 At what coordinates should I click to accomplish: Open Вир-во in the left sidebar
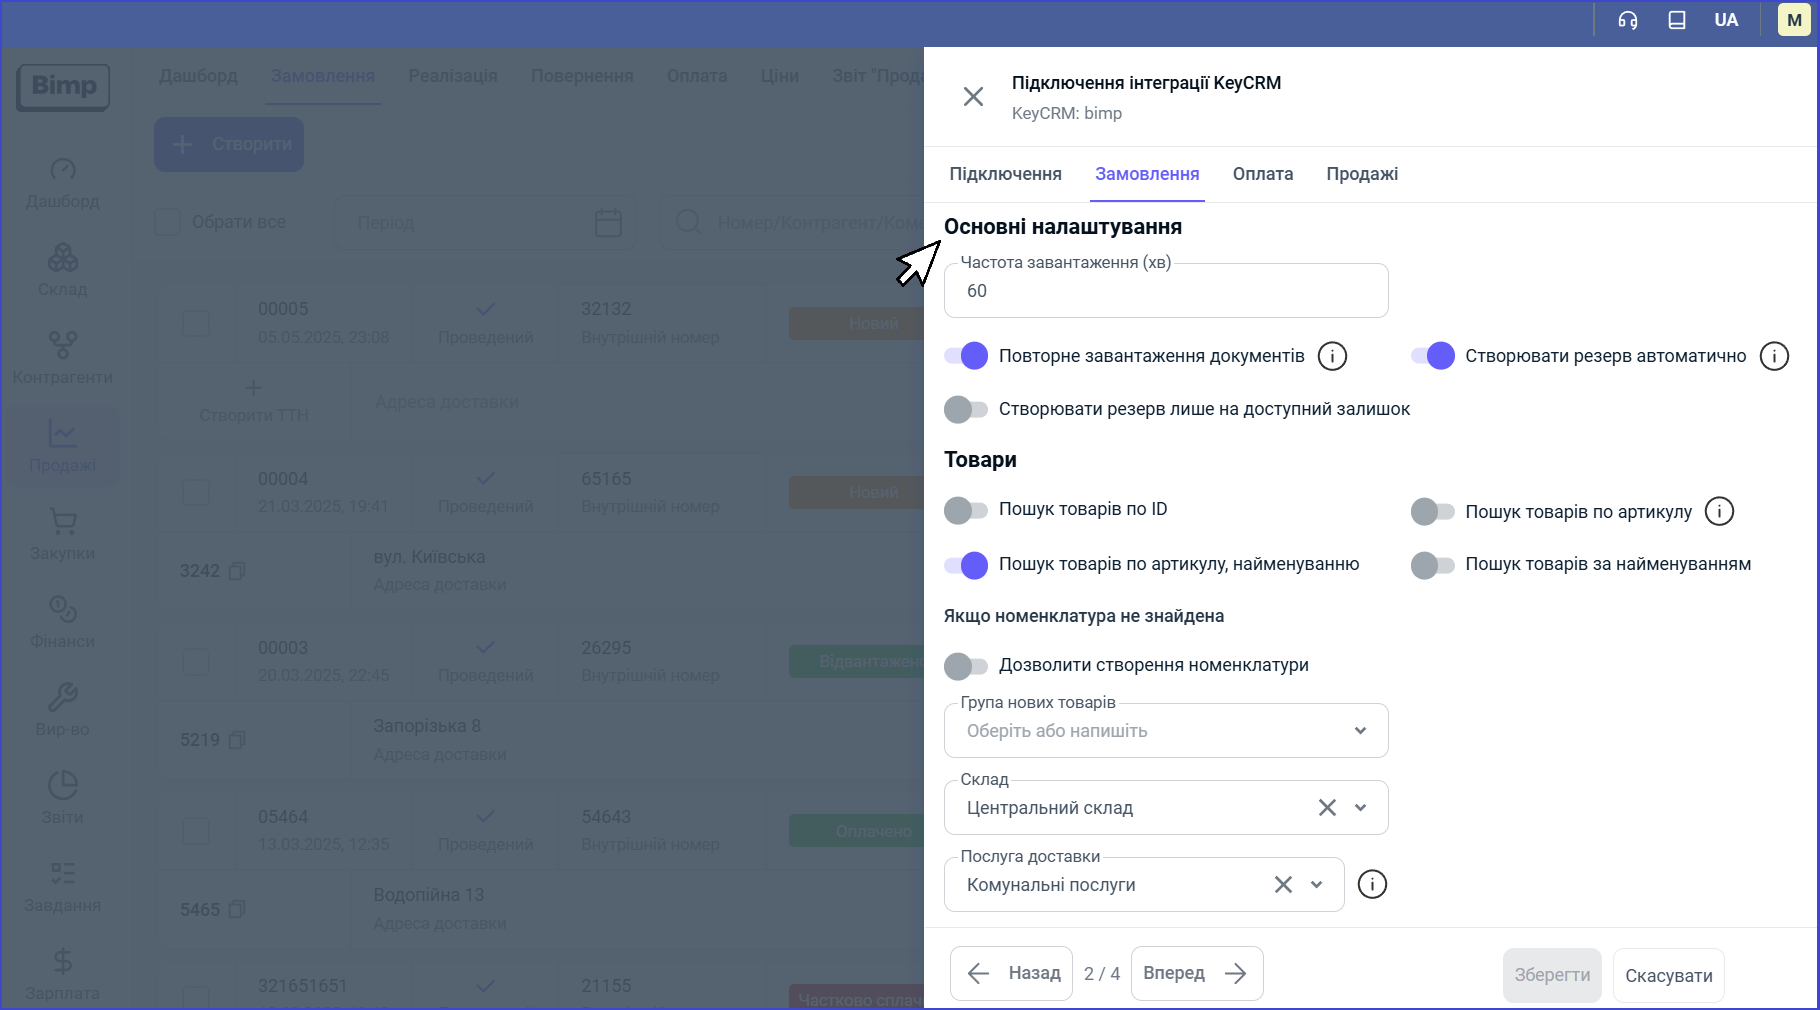(x=63, y=711)
